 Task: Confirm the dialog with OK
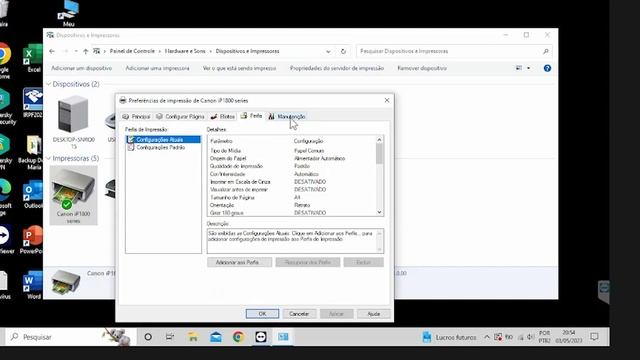pyautogui.click(x=262, y=314)
